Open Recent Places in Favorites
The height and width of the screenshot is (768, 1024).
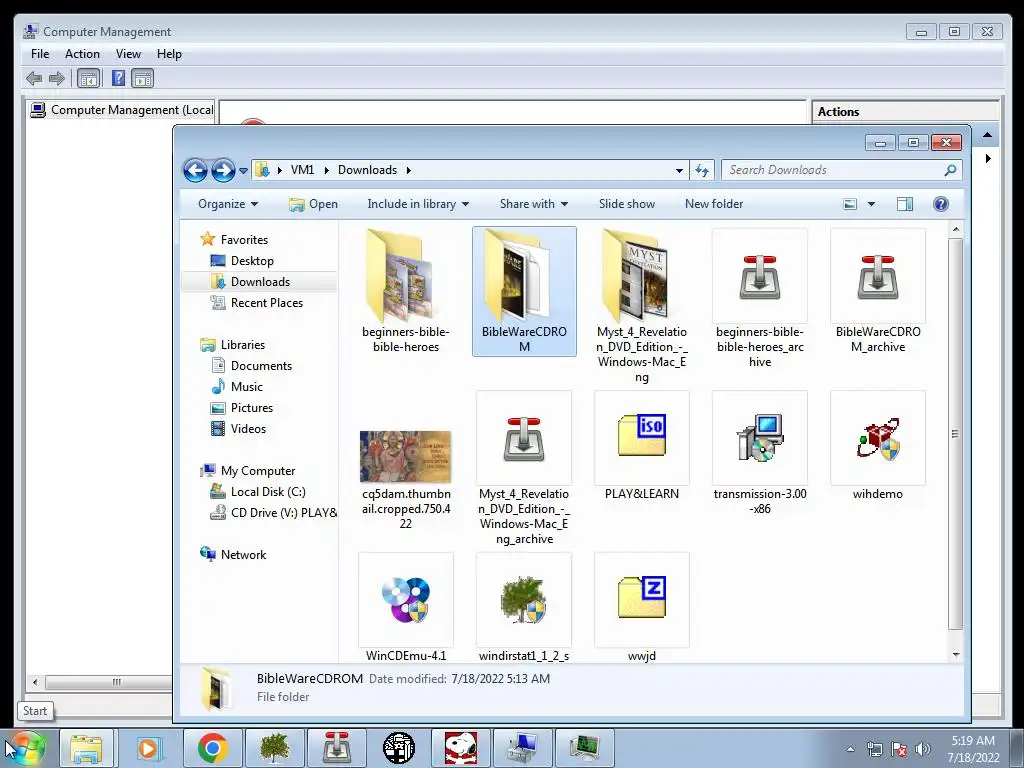(x=266, y=303)
